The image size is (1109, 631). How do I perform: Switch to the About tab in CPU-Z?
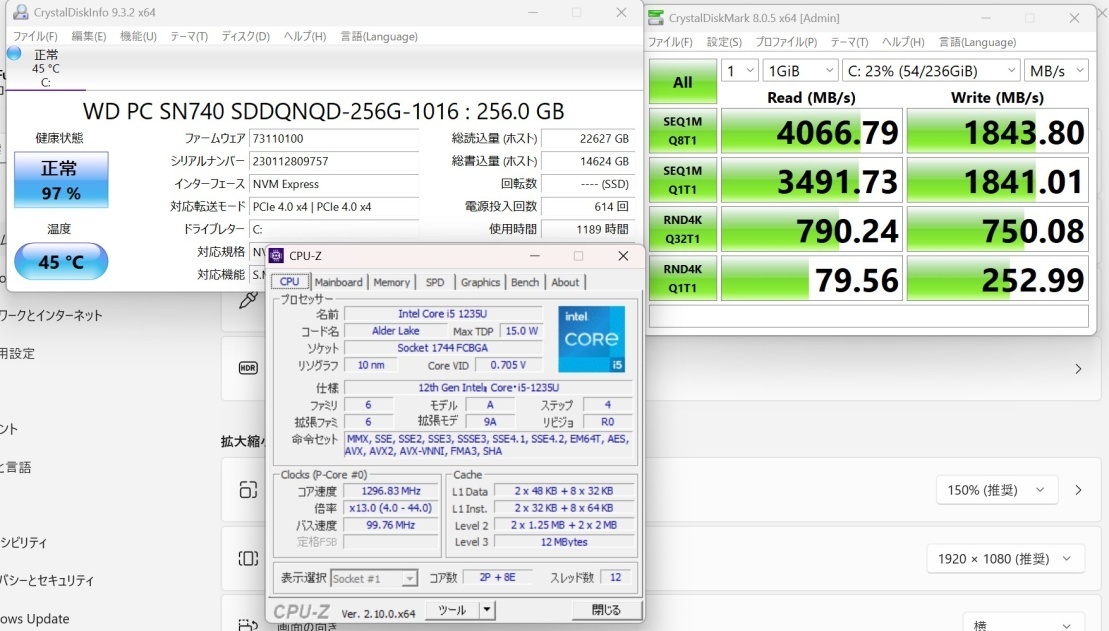pyautogui.click(x=565, y=282)
